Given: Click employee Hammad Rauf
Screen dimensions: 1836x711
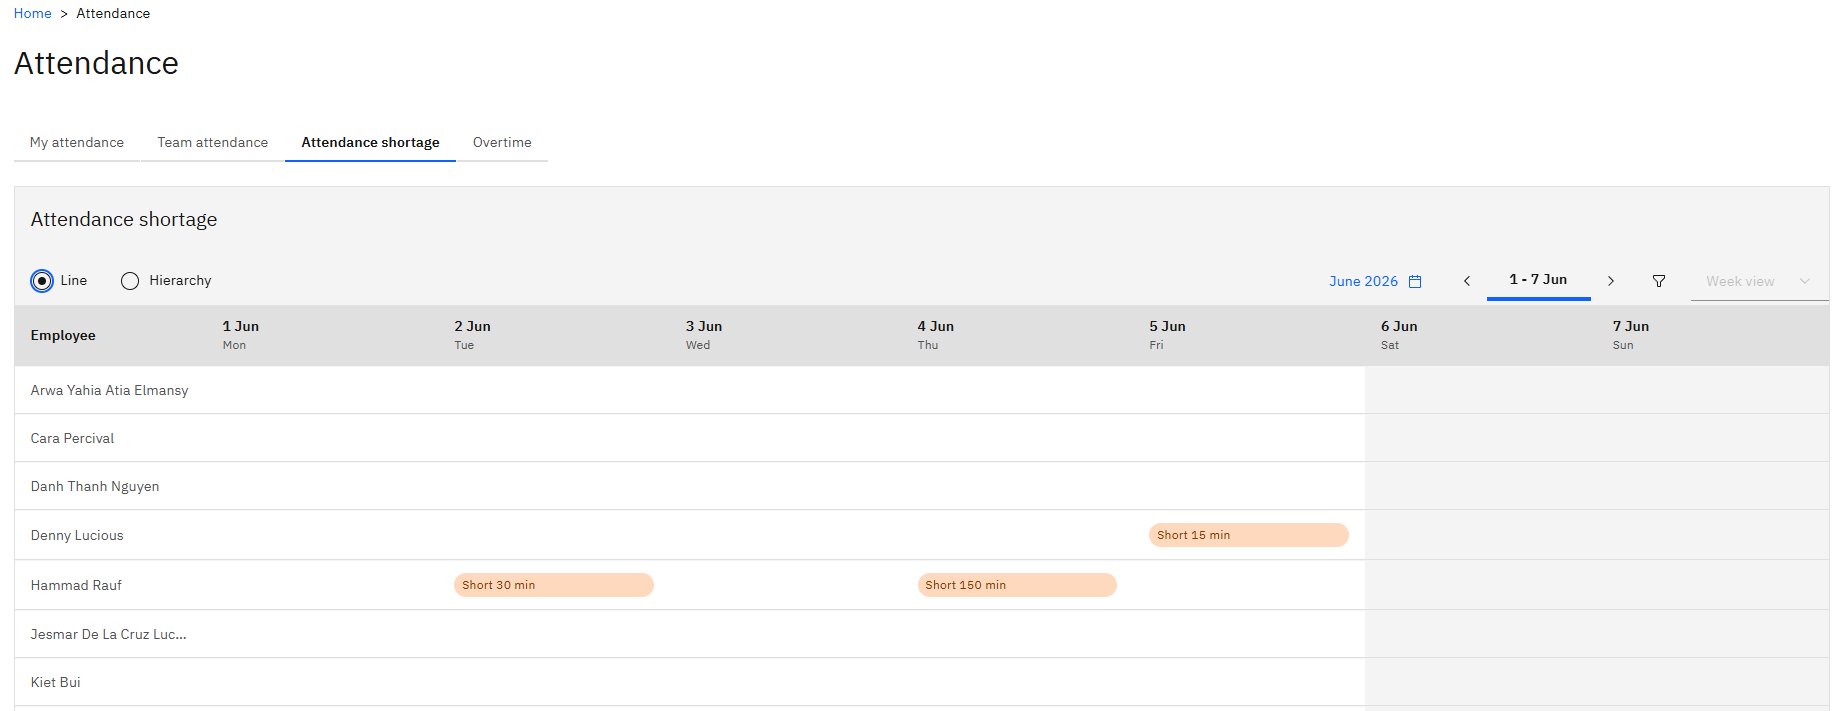Looking at the screenshot, I should pyautogui.click(x=76, y=585).
